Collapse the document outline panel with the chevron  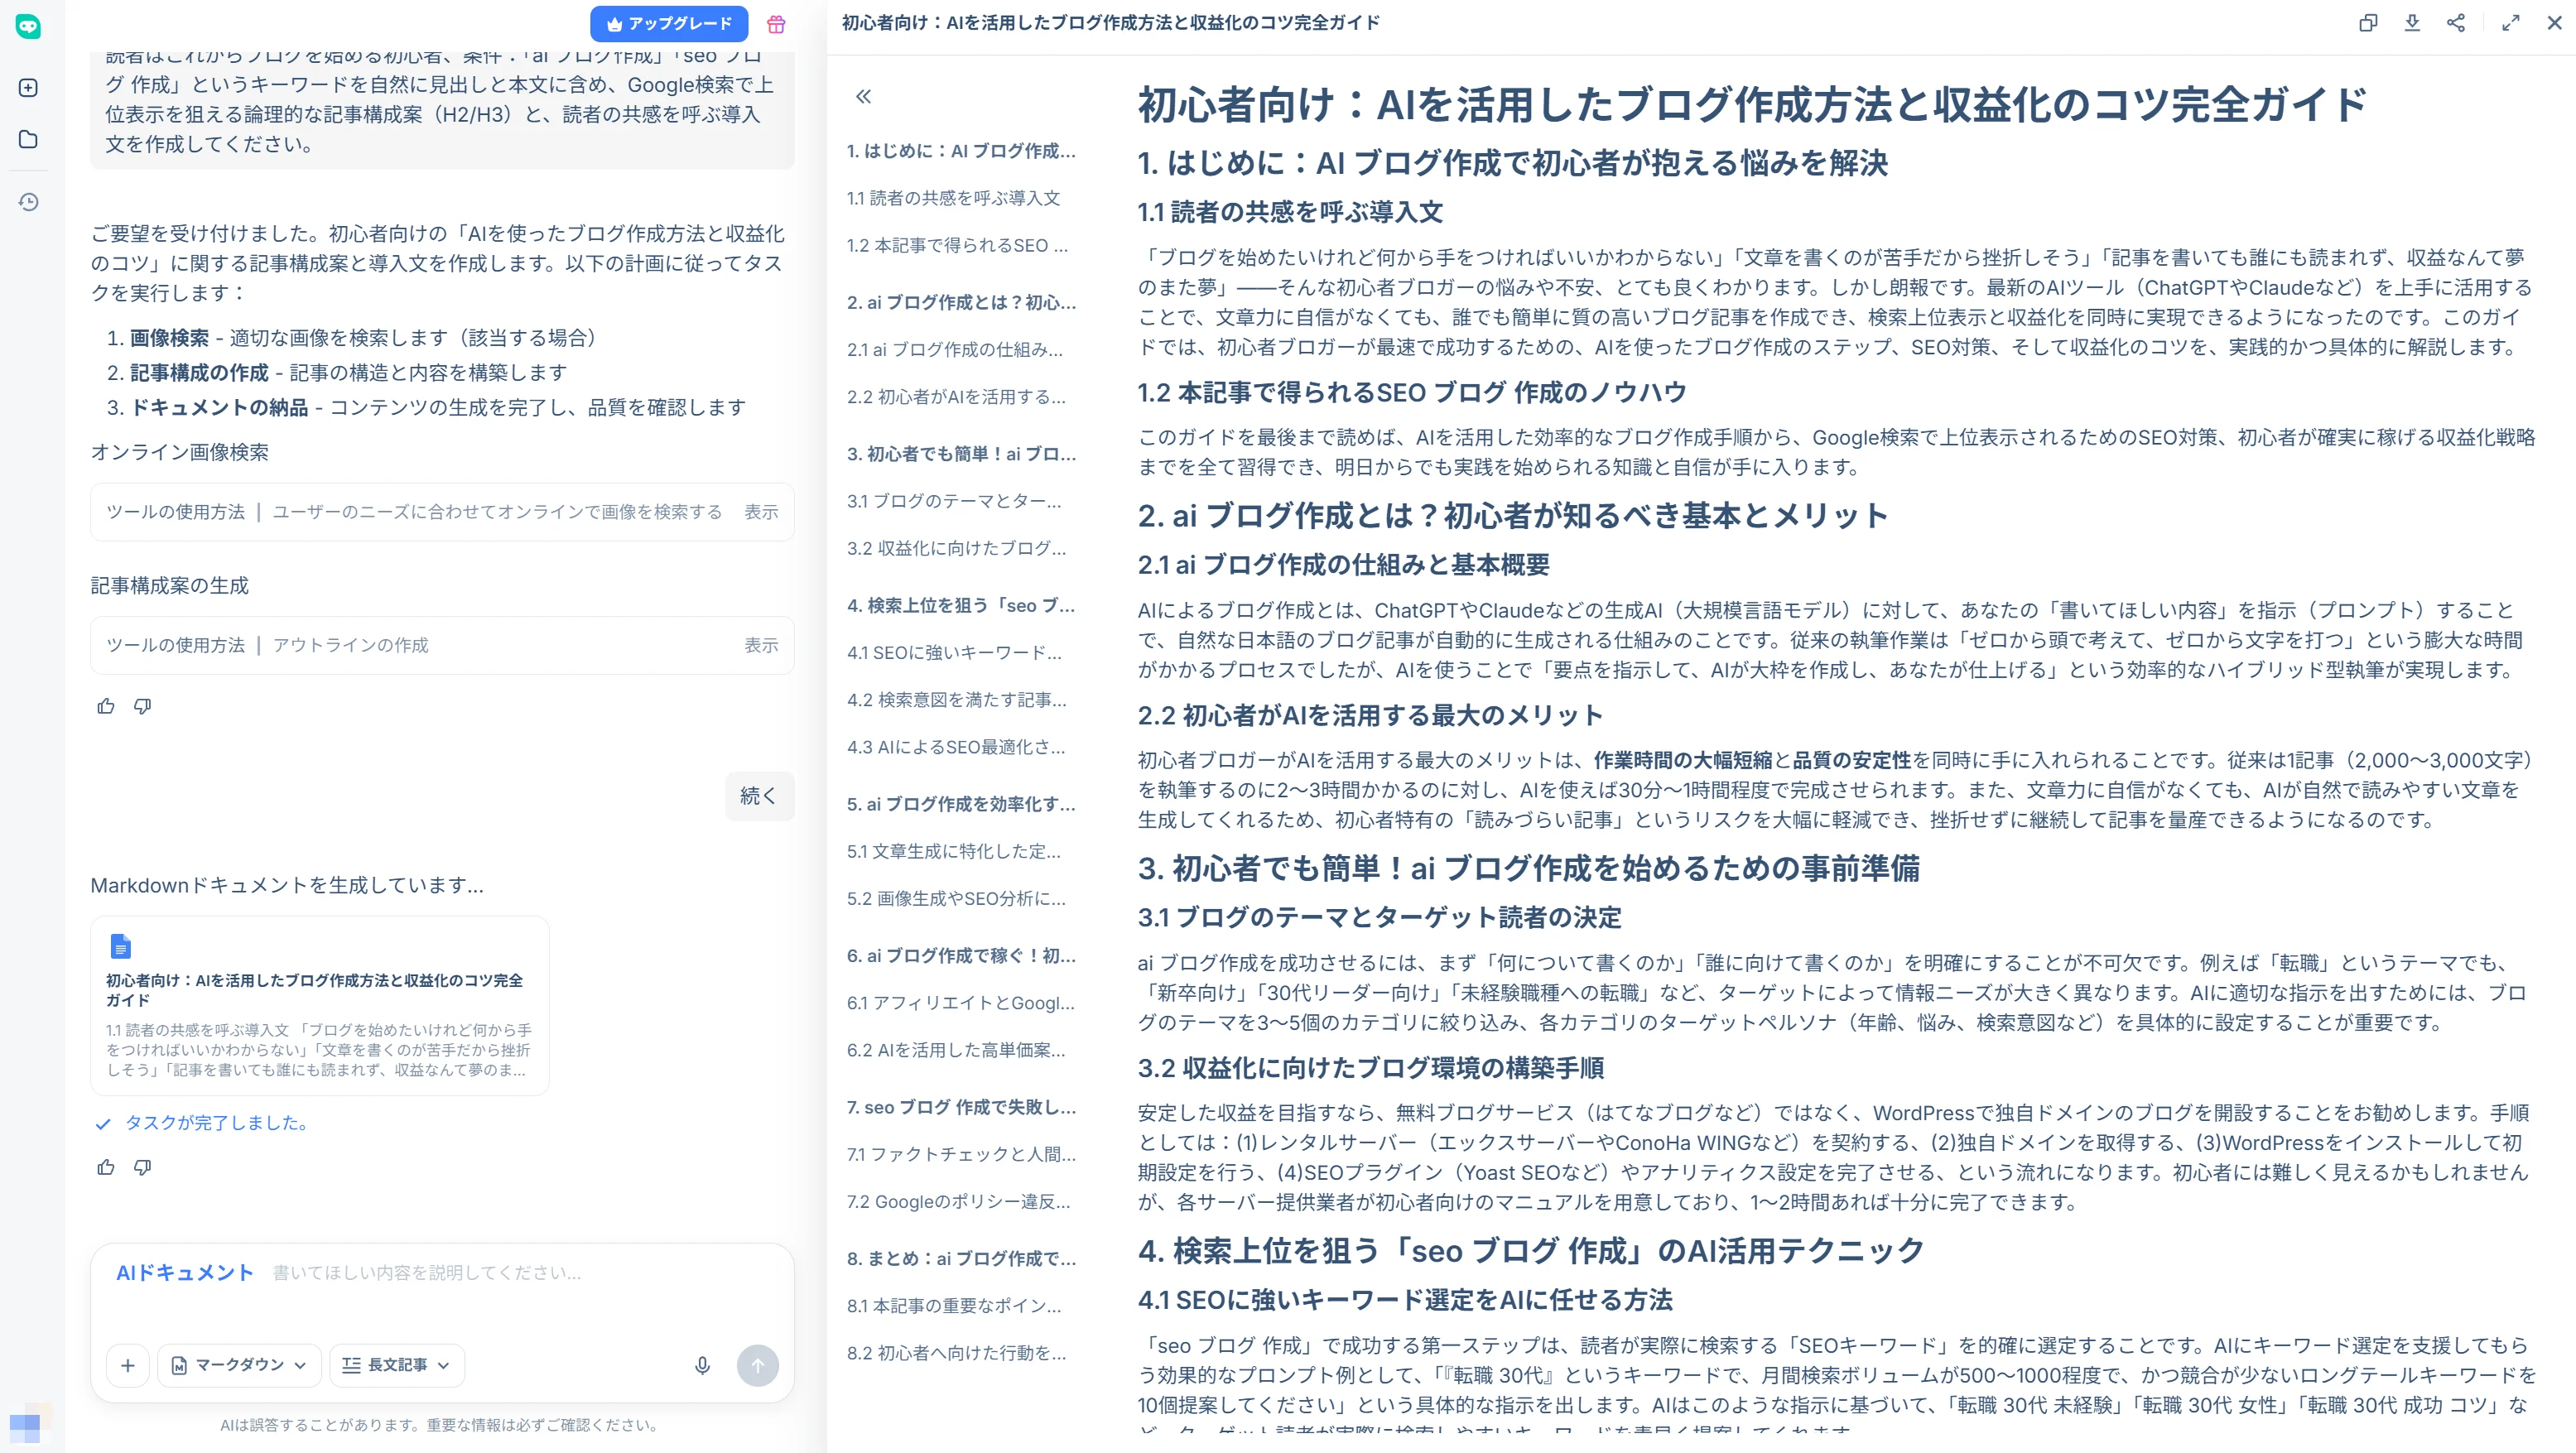click(862, 97)
